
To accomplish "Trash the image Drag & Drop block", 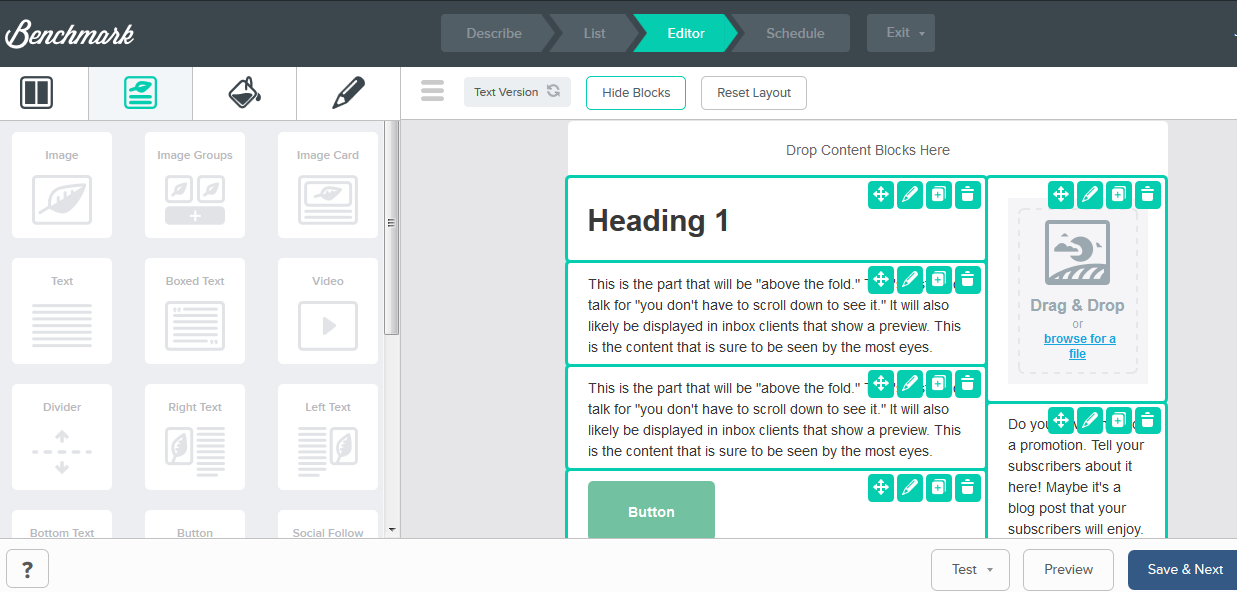I will [x=1148, y=195].
